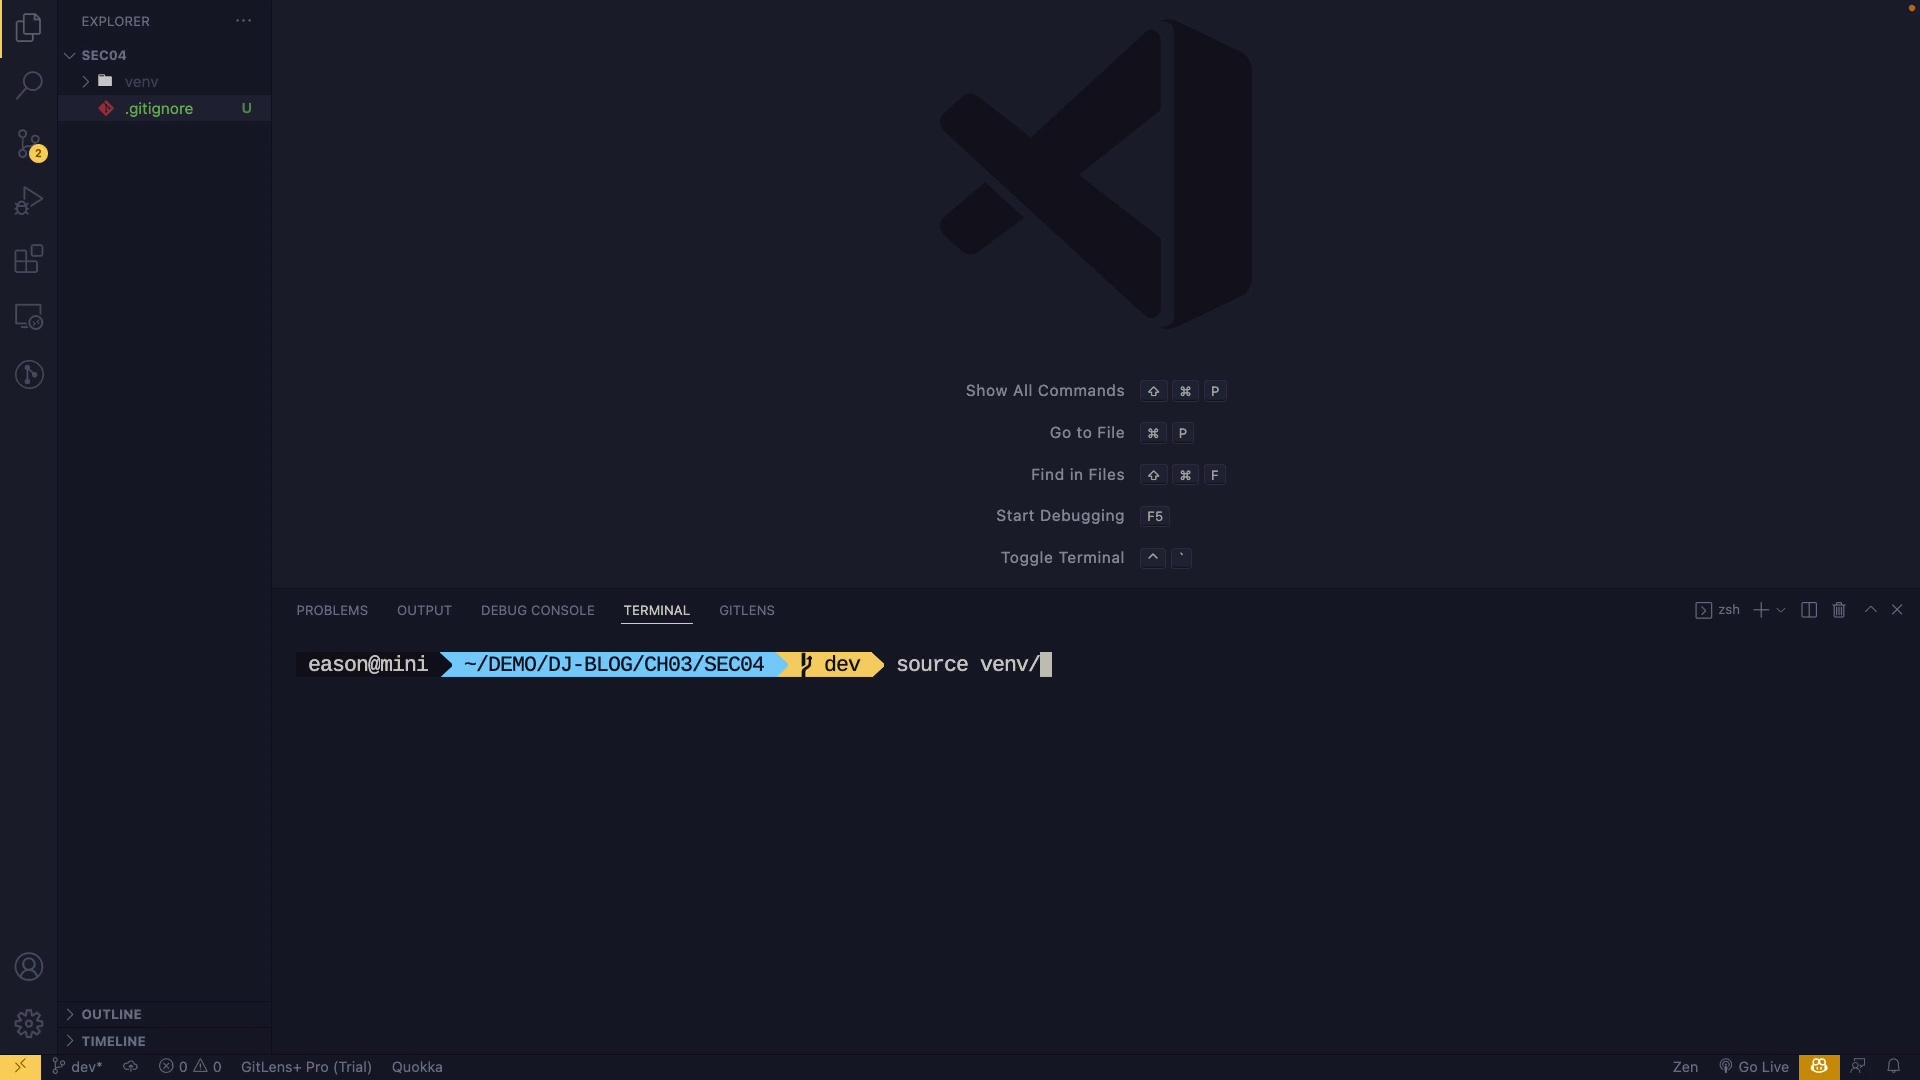Open the launch profile dropdown next to plus
The height and width of the screenshot is (1080, 1920).
(1781, 610)
